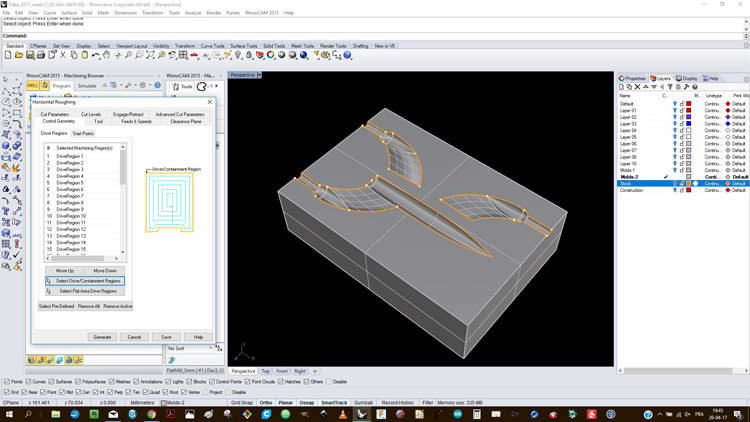
Task: Click the Generate button
Action: (102, 337)
